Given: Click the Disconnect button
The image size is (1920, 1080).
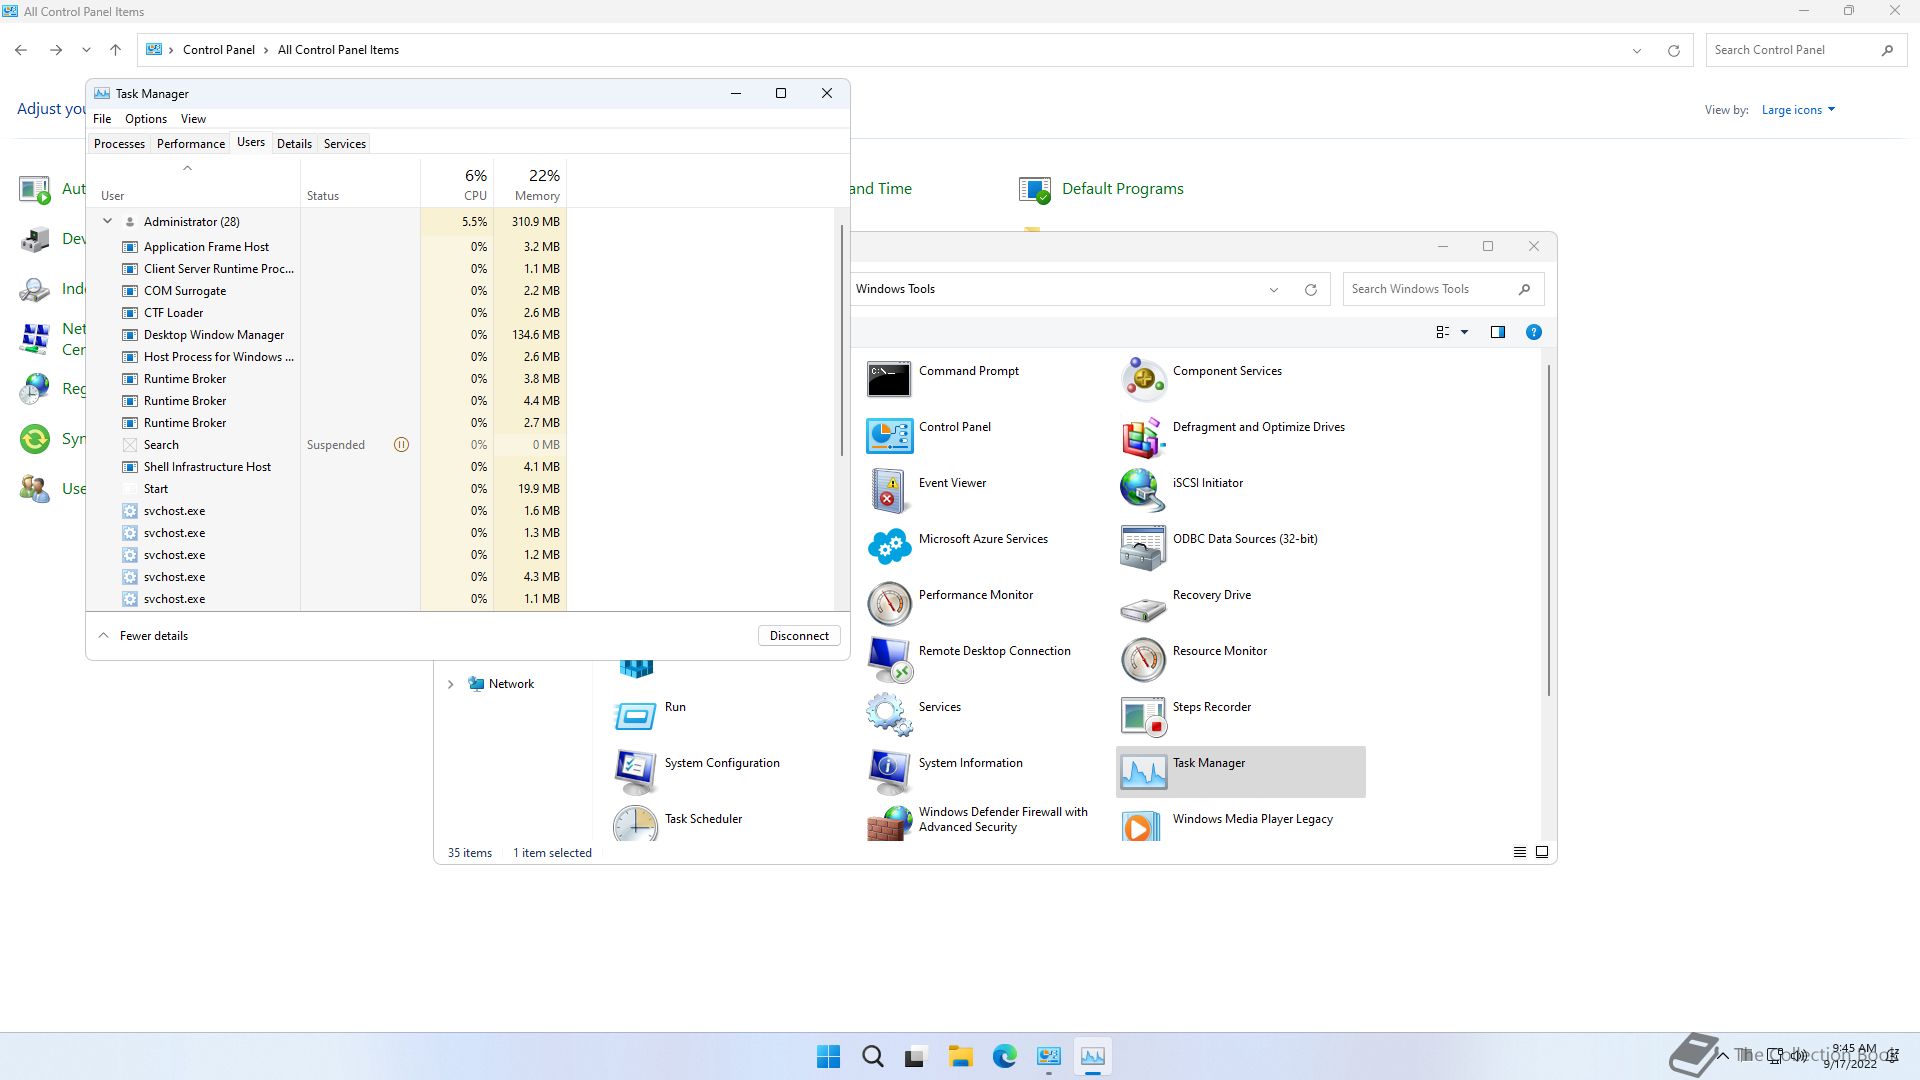Looking at the screenshot, I should (799, 636).
